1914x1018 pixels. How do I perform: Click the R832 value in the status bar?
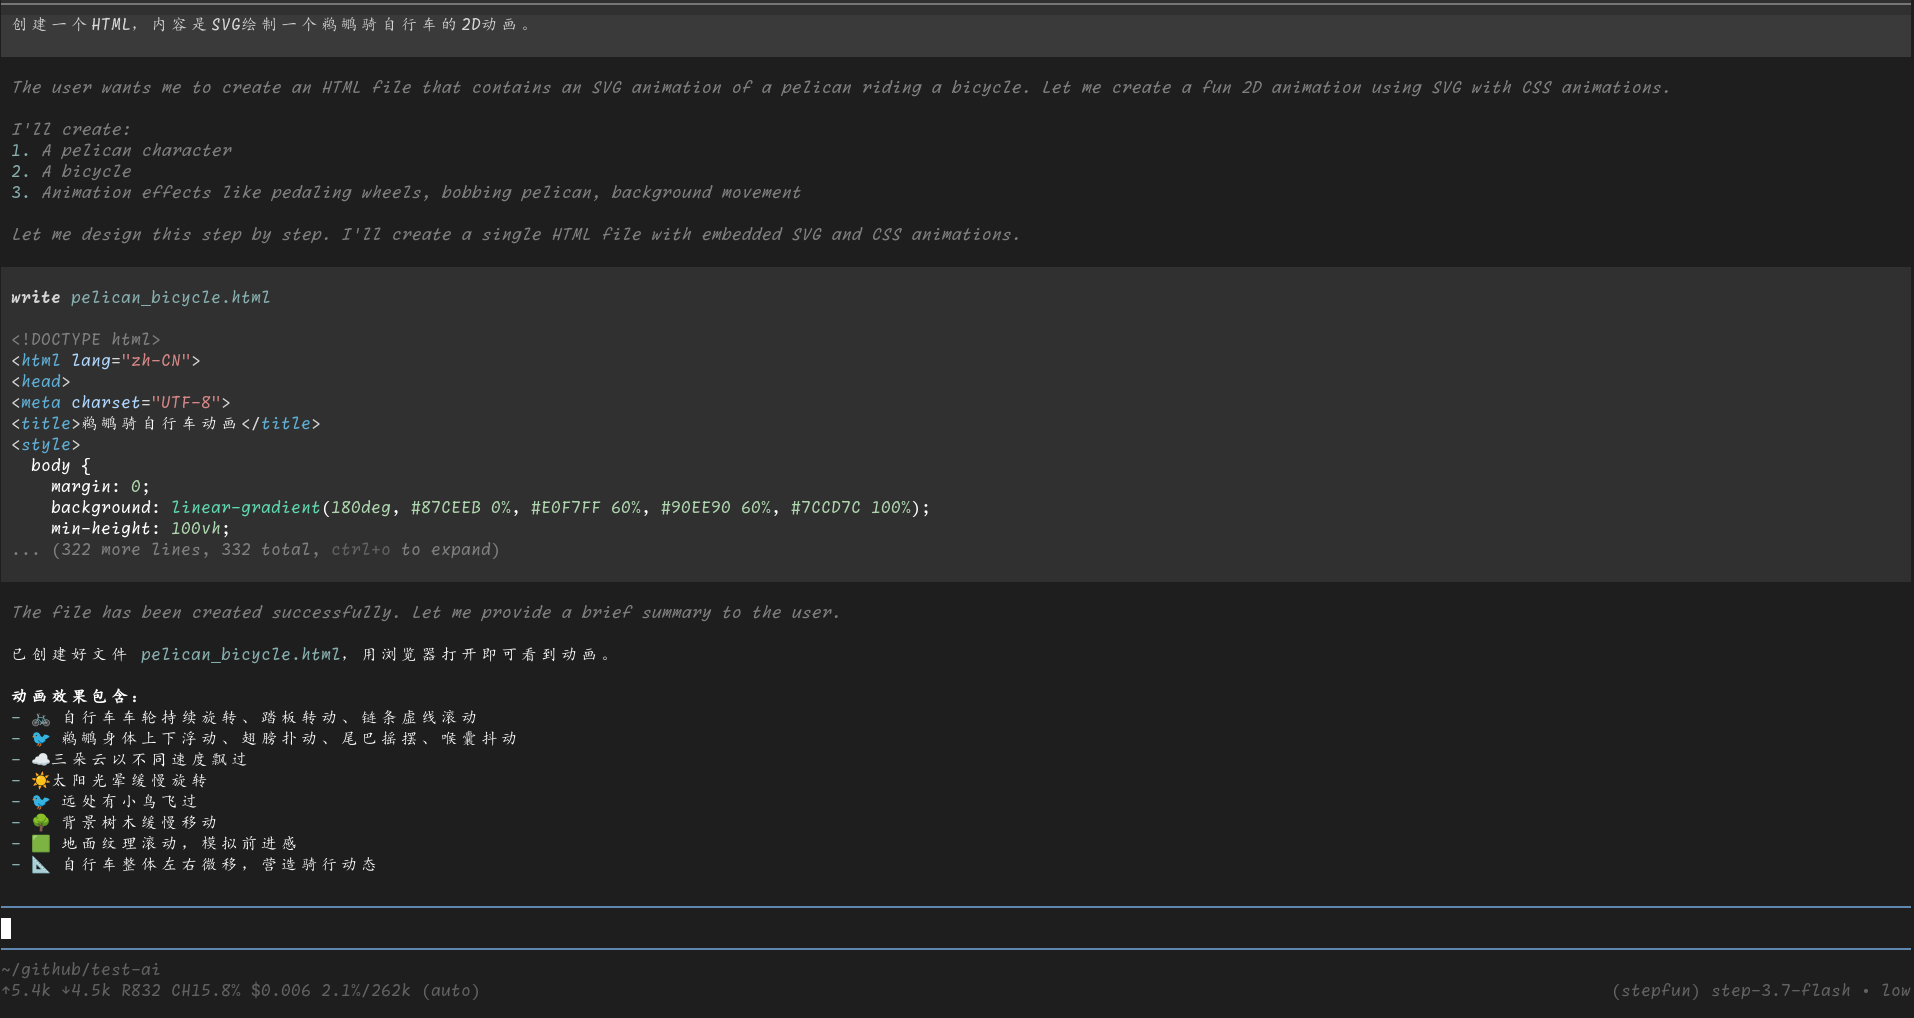coord(141,991)
